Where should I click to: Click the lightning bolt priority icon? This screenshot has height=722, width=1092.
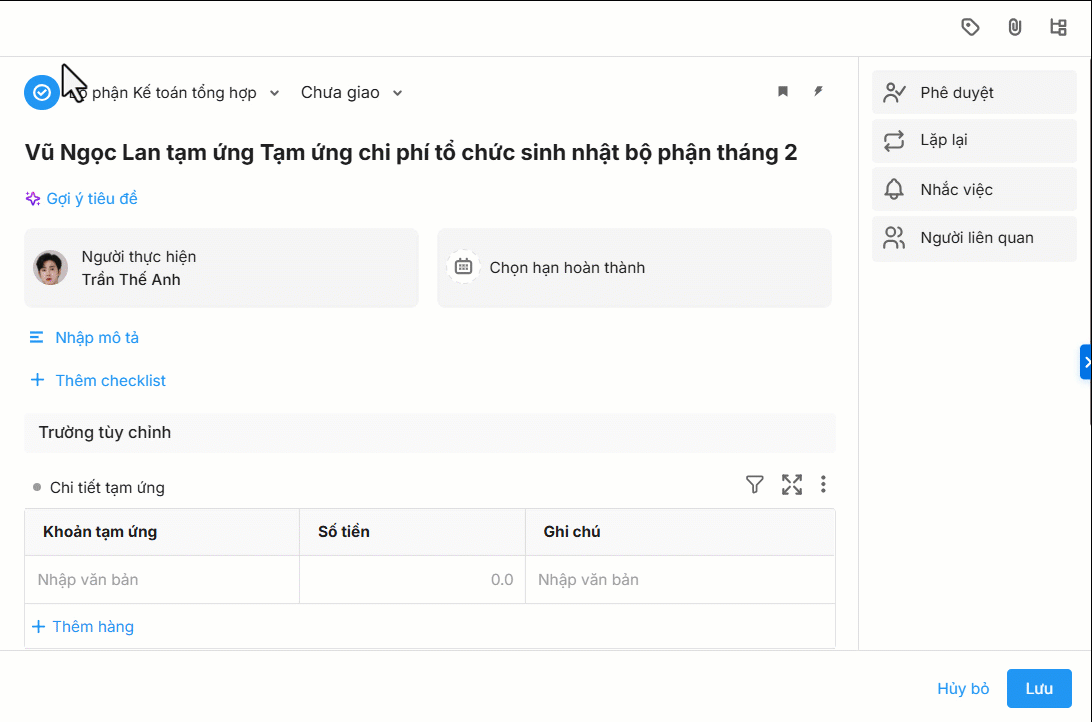click(818, 92)
